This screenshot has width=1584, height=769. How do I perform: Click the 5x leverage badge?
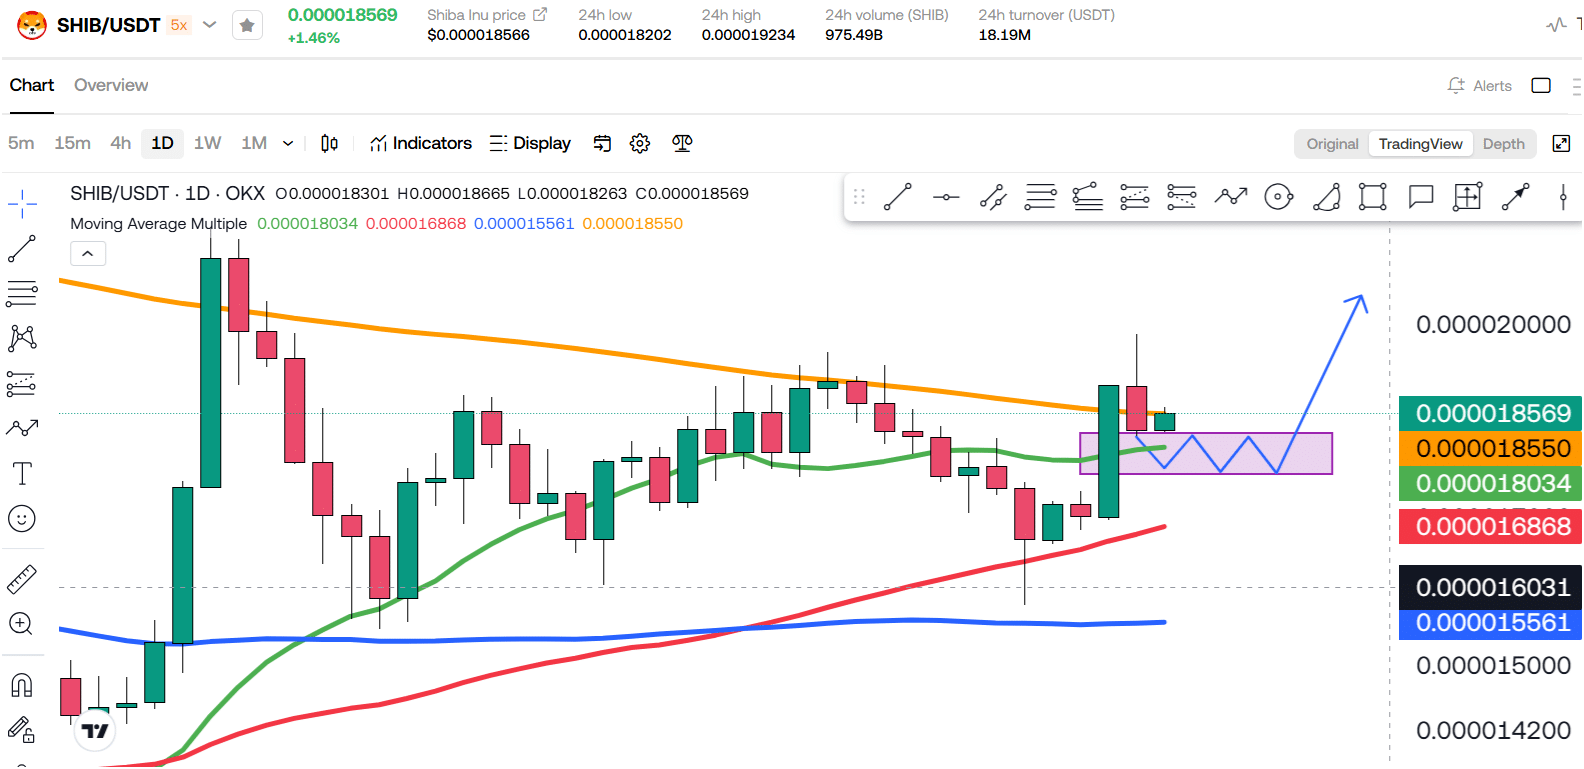(x=179, y=25)
